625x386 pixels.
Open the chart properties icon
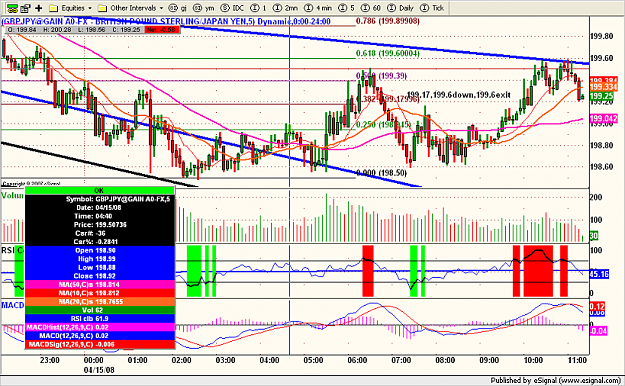coord(26,8)
